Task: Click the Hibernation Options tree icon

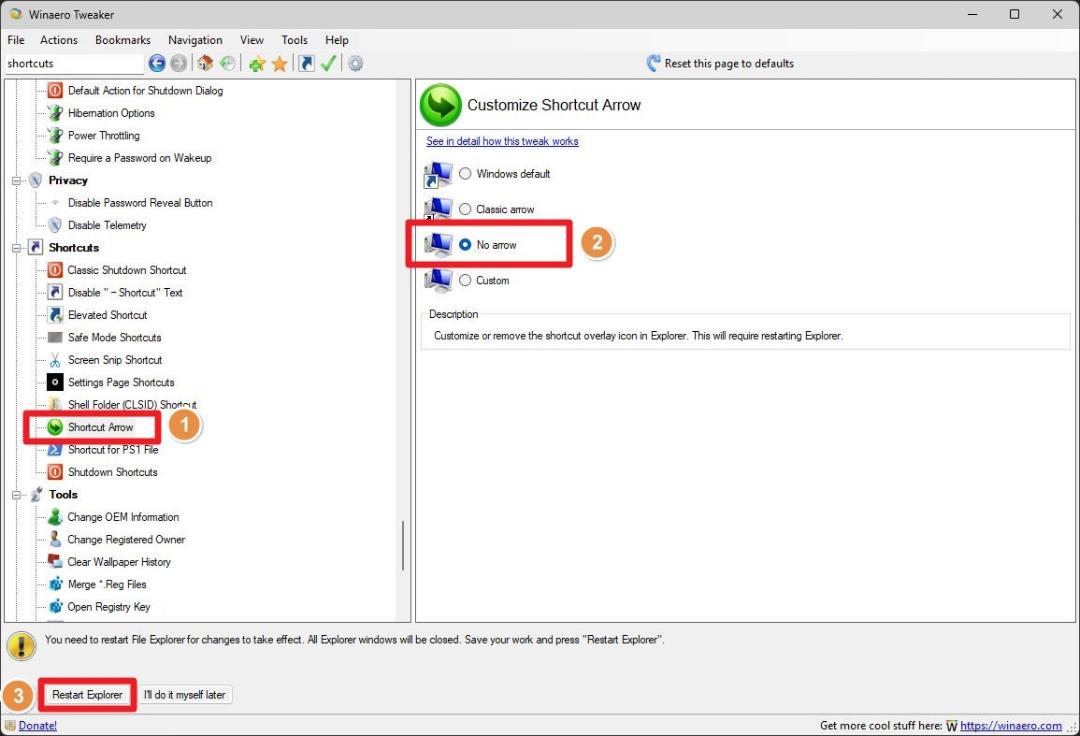Action: pyautogui.click(x=55, y=113)
